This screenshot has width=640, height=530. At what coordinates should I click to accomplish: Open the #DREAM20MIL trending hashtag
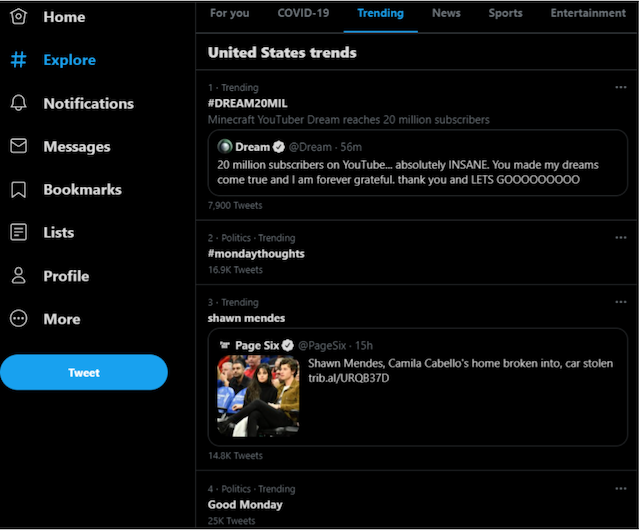click(x=247, y=103)
